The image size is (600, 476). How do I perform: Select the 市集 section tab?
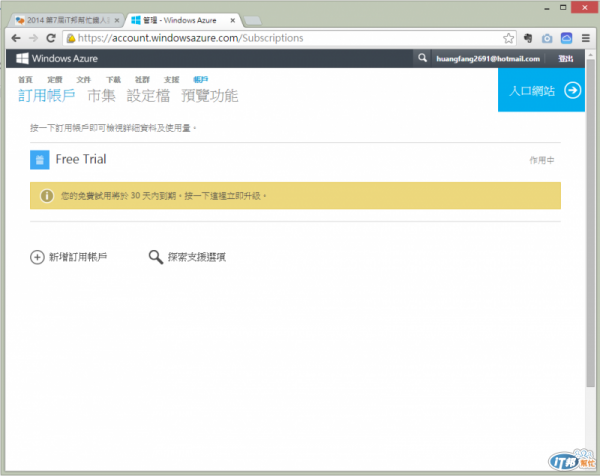click(x=101, y=96)
